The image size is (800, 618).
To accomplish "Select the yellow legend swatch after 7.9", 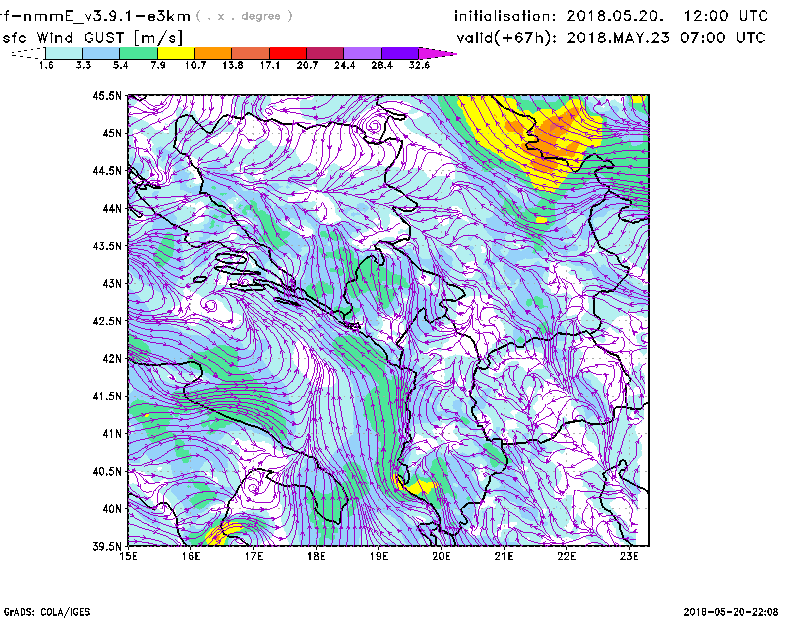I will (x=176, y=53).
